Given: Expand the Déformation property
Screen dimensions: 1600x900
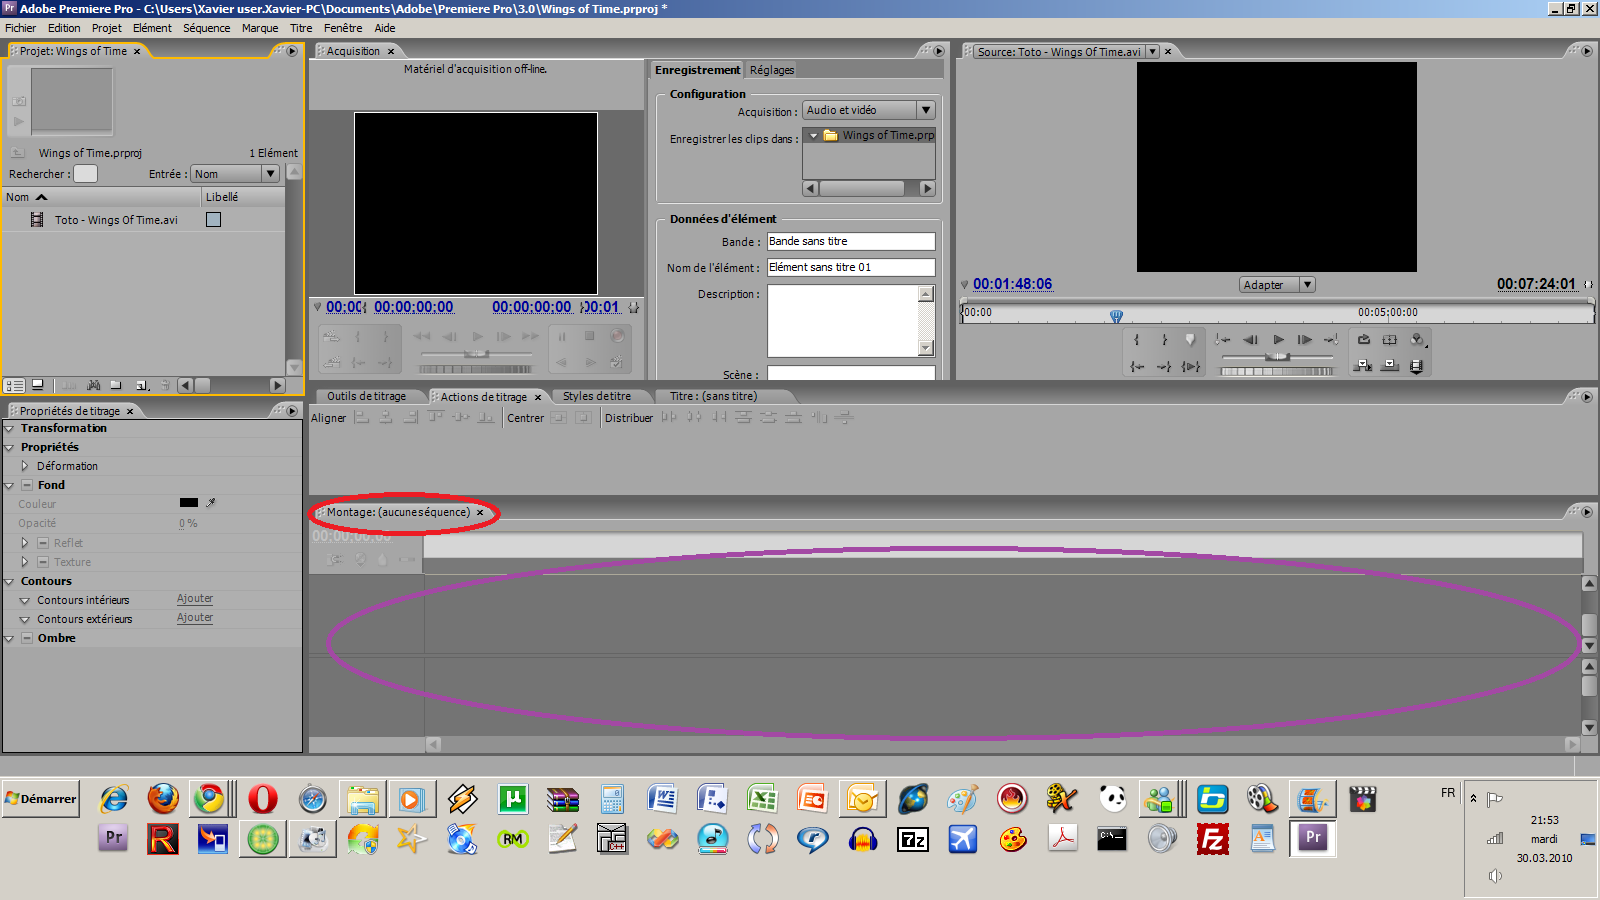Looking at the screenshot, I should coord(25,466).
